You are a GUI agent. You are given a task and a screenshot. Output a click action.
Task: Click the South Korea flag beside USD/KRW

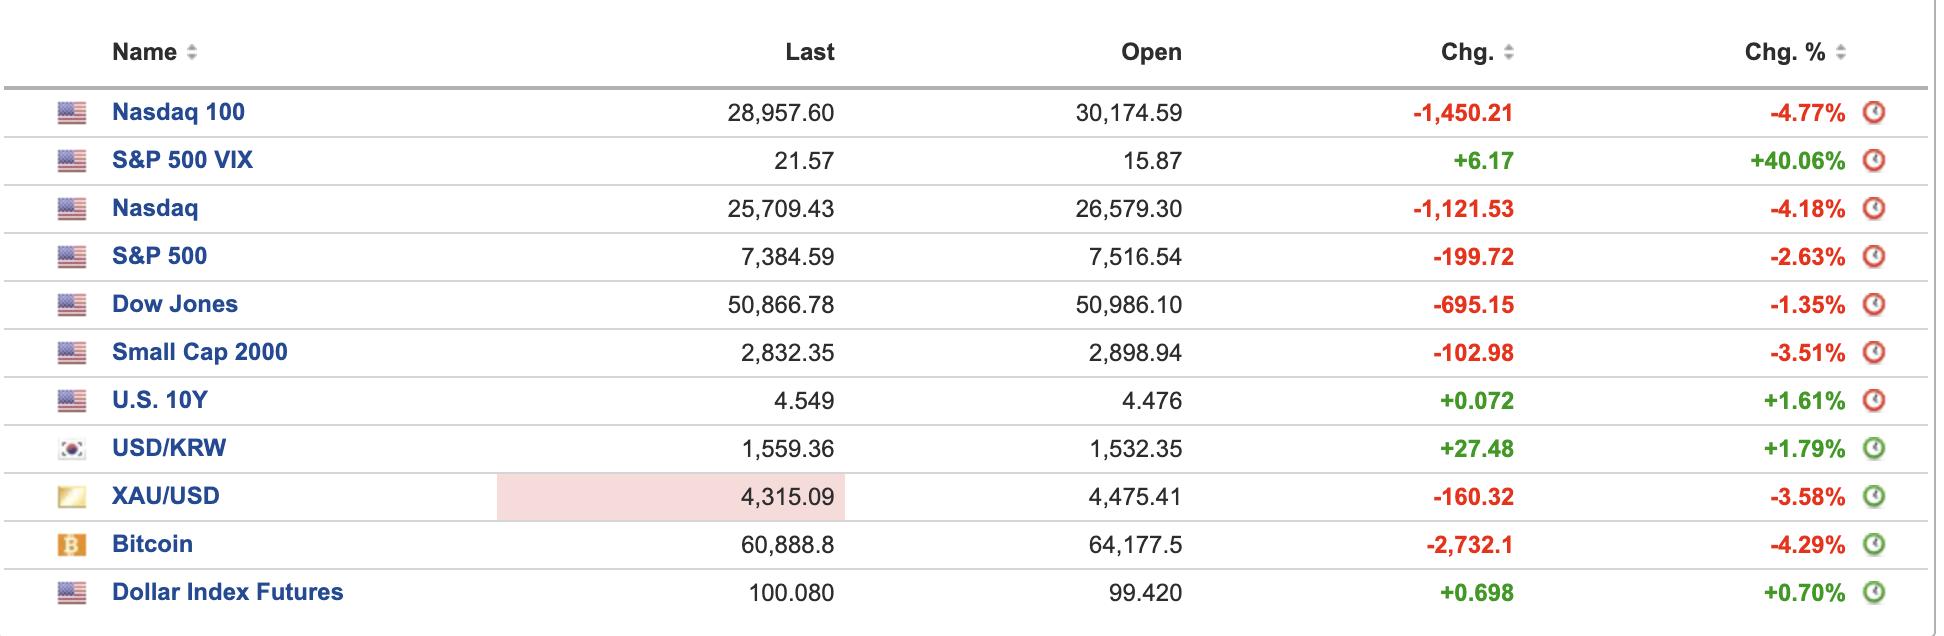point(72,449)
